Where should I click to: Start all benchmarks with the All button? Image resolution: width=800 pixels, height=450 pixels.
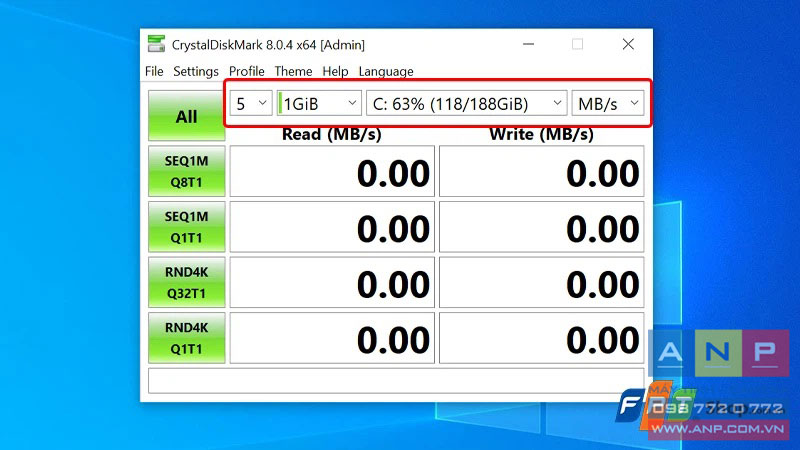[x=187, y=116]
